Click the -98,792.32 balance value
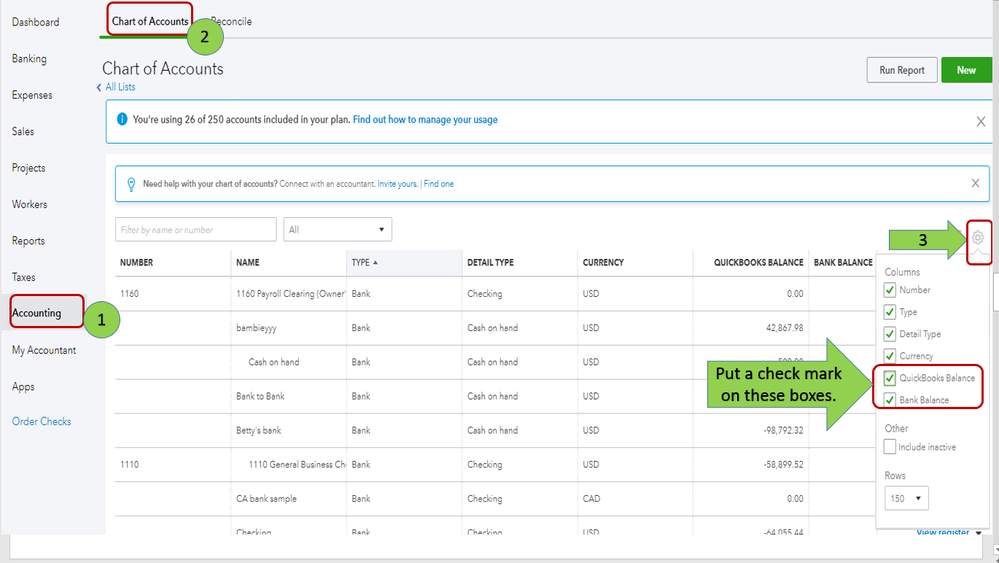999x563 pixels. (783, 431)
